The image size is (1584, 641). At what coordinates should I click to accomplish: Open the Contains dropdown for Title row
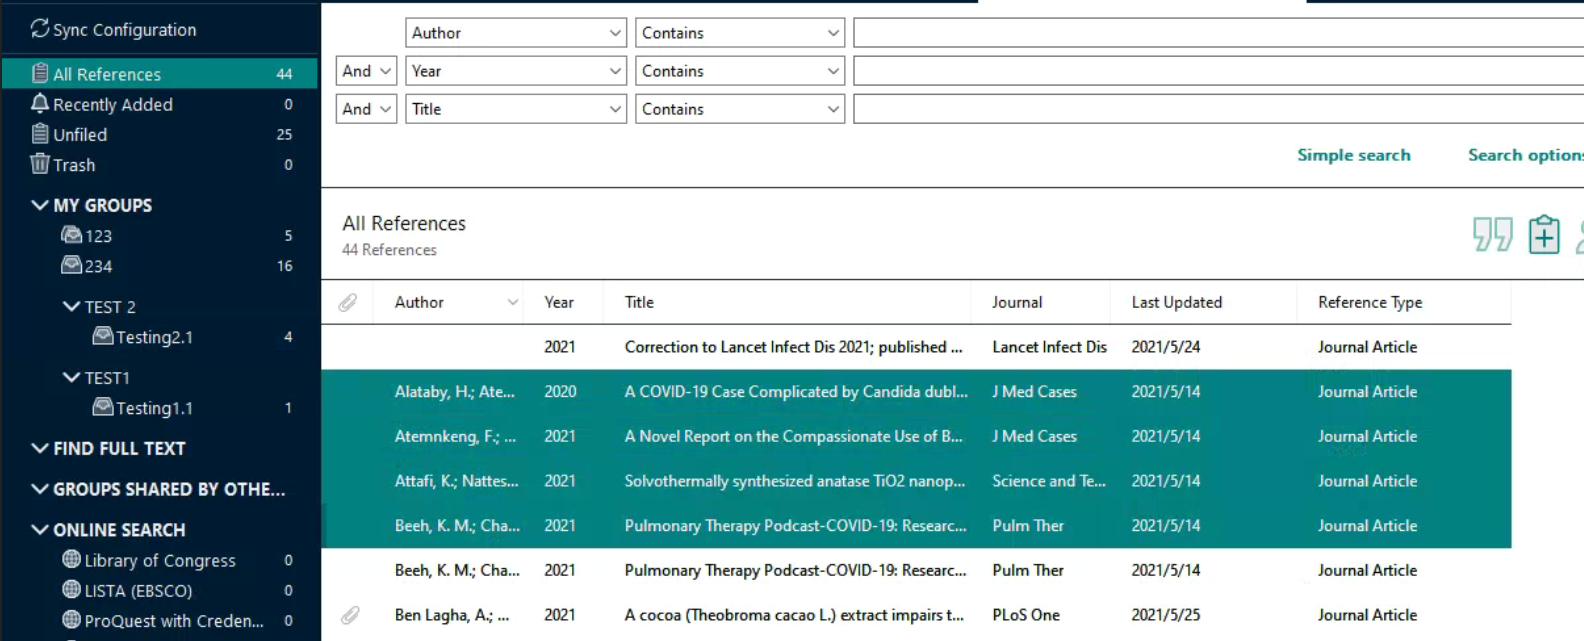click(739, 109)
